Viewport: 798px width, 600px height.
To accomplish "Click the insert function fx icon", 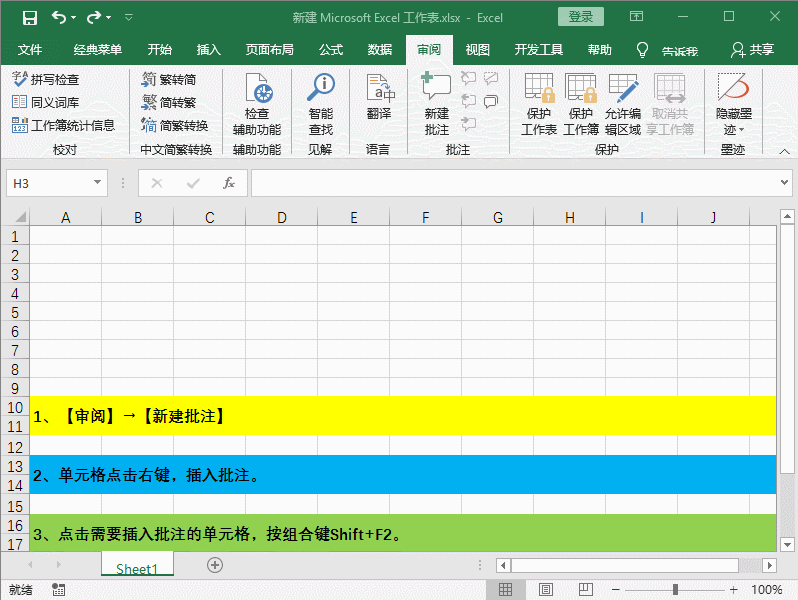I will point(229,183).
